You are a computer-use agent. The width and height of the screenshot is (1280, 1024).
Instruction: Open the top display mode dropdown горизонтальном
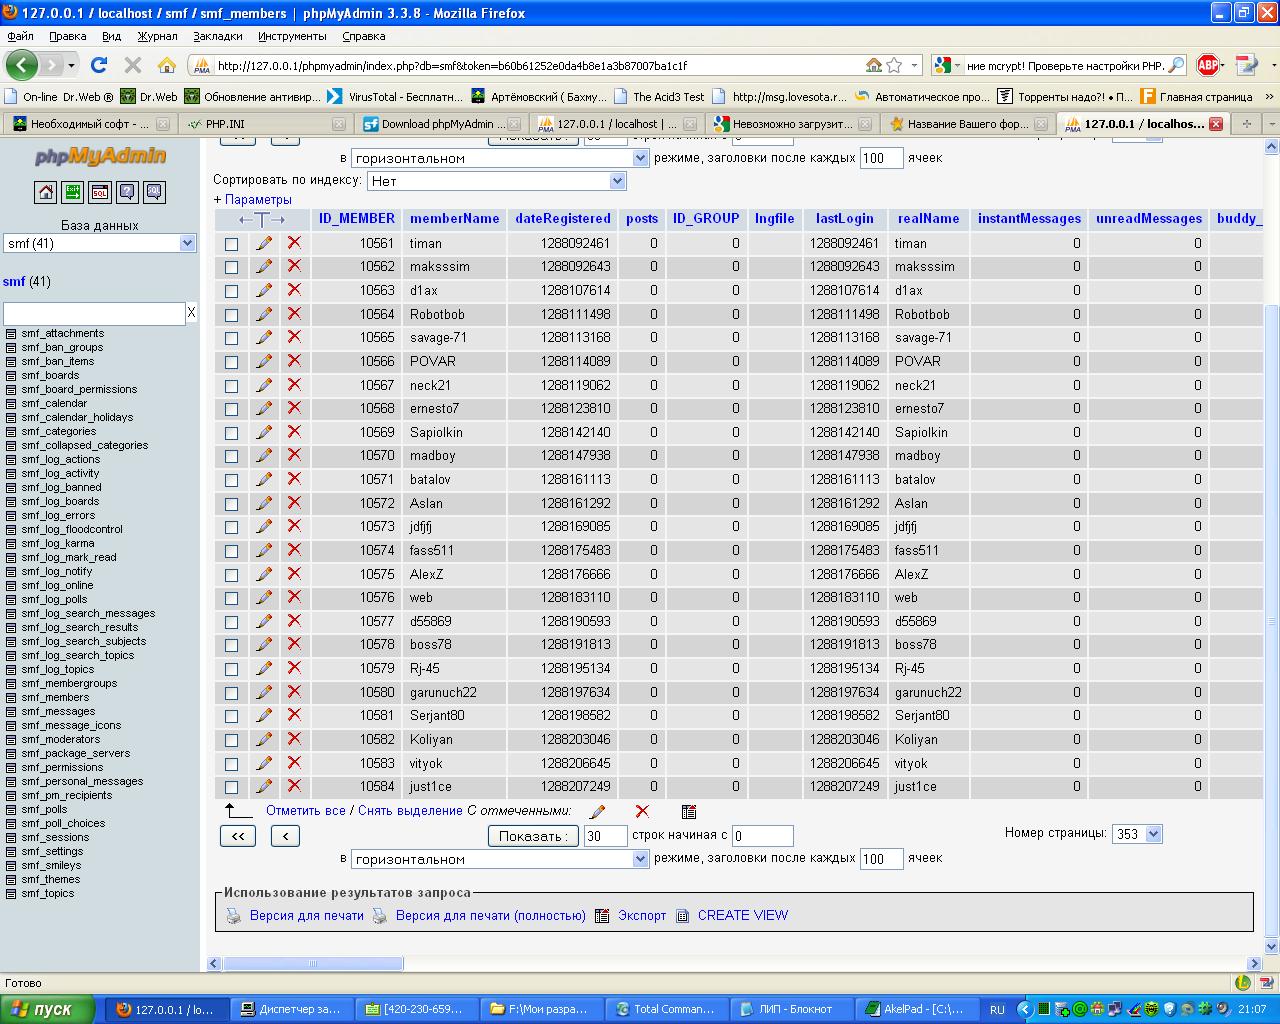coord(500,158)
